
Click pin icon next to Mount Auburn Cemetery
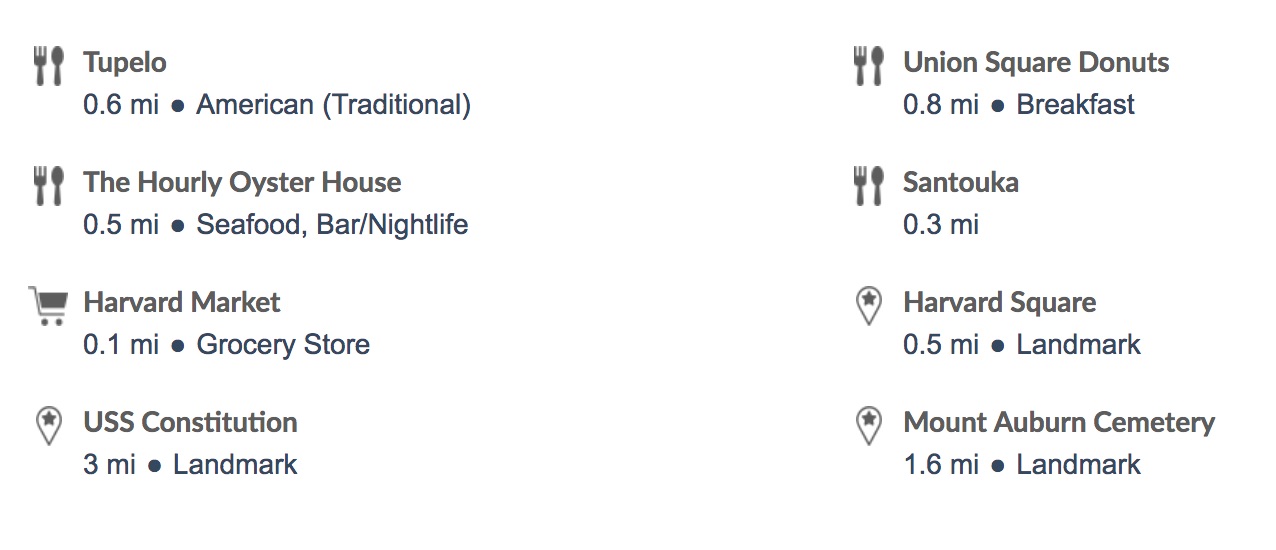pos(869,426)
